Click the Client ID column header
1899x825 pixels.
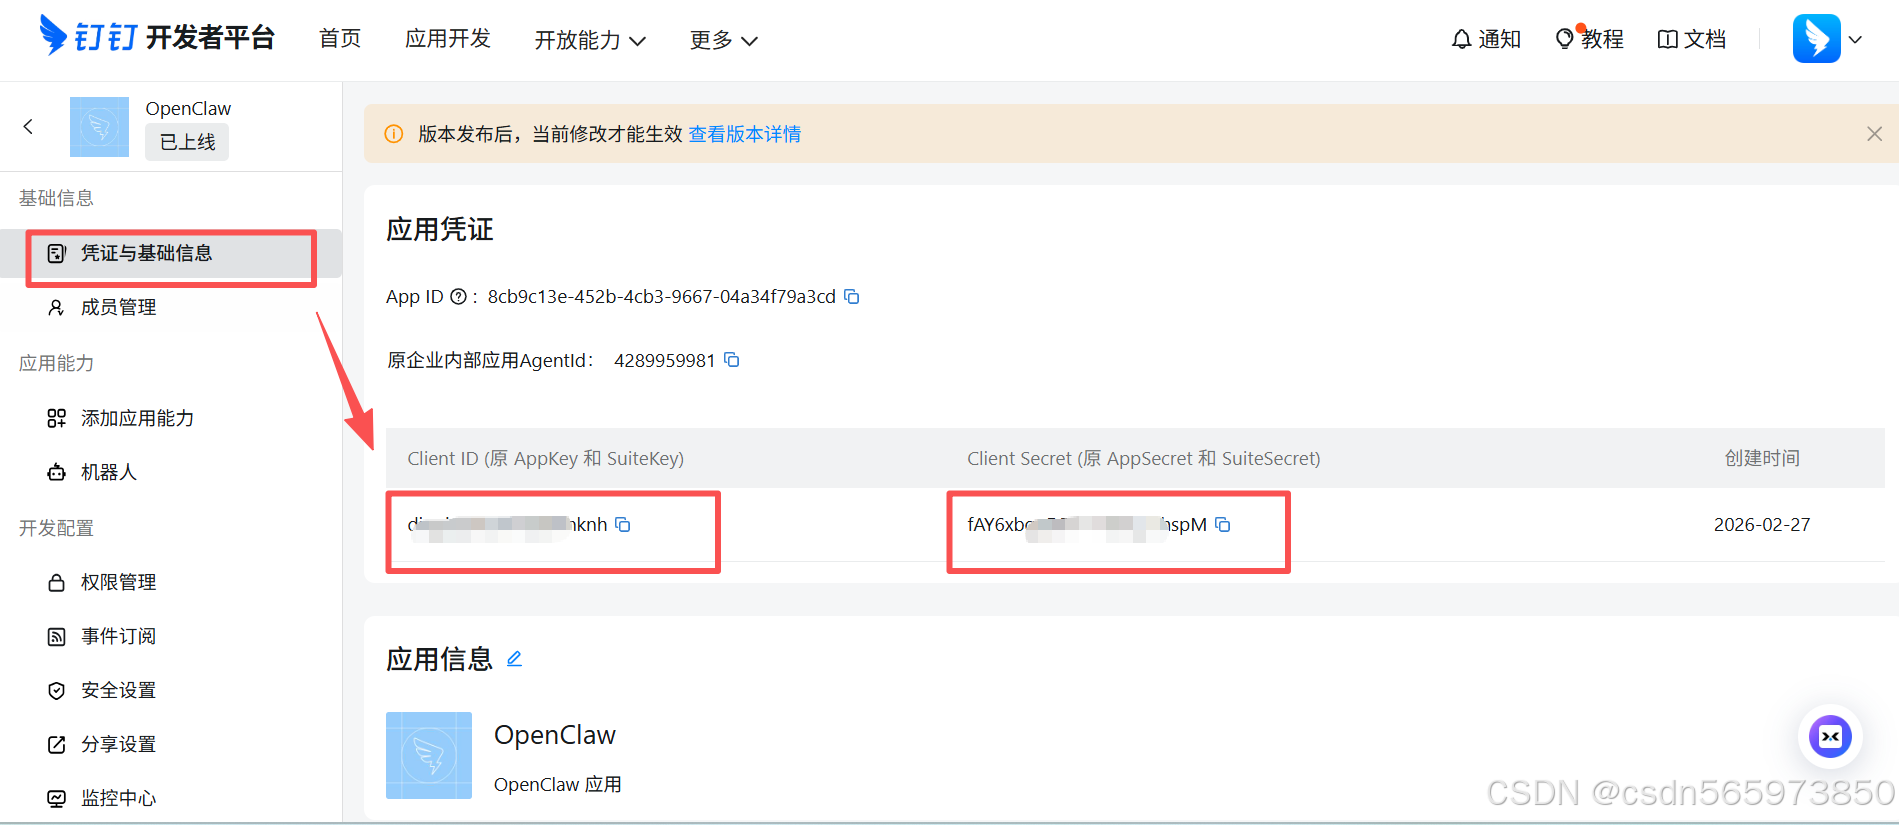[x=546, y=458]
